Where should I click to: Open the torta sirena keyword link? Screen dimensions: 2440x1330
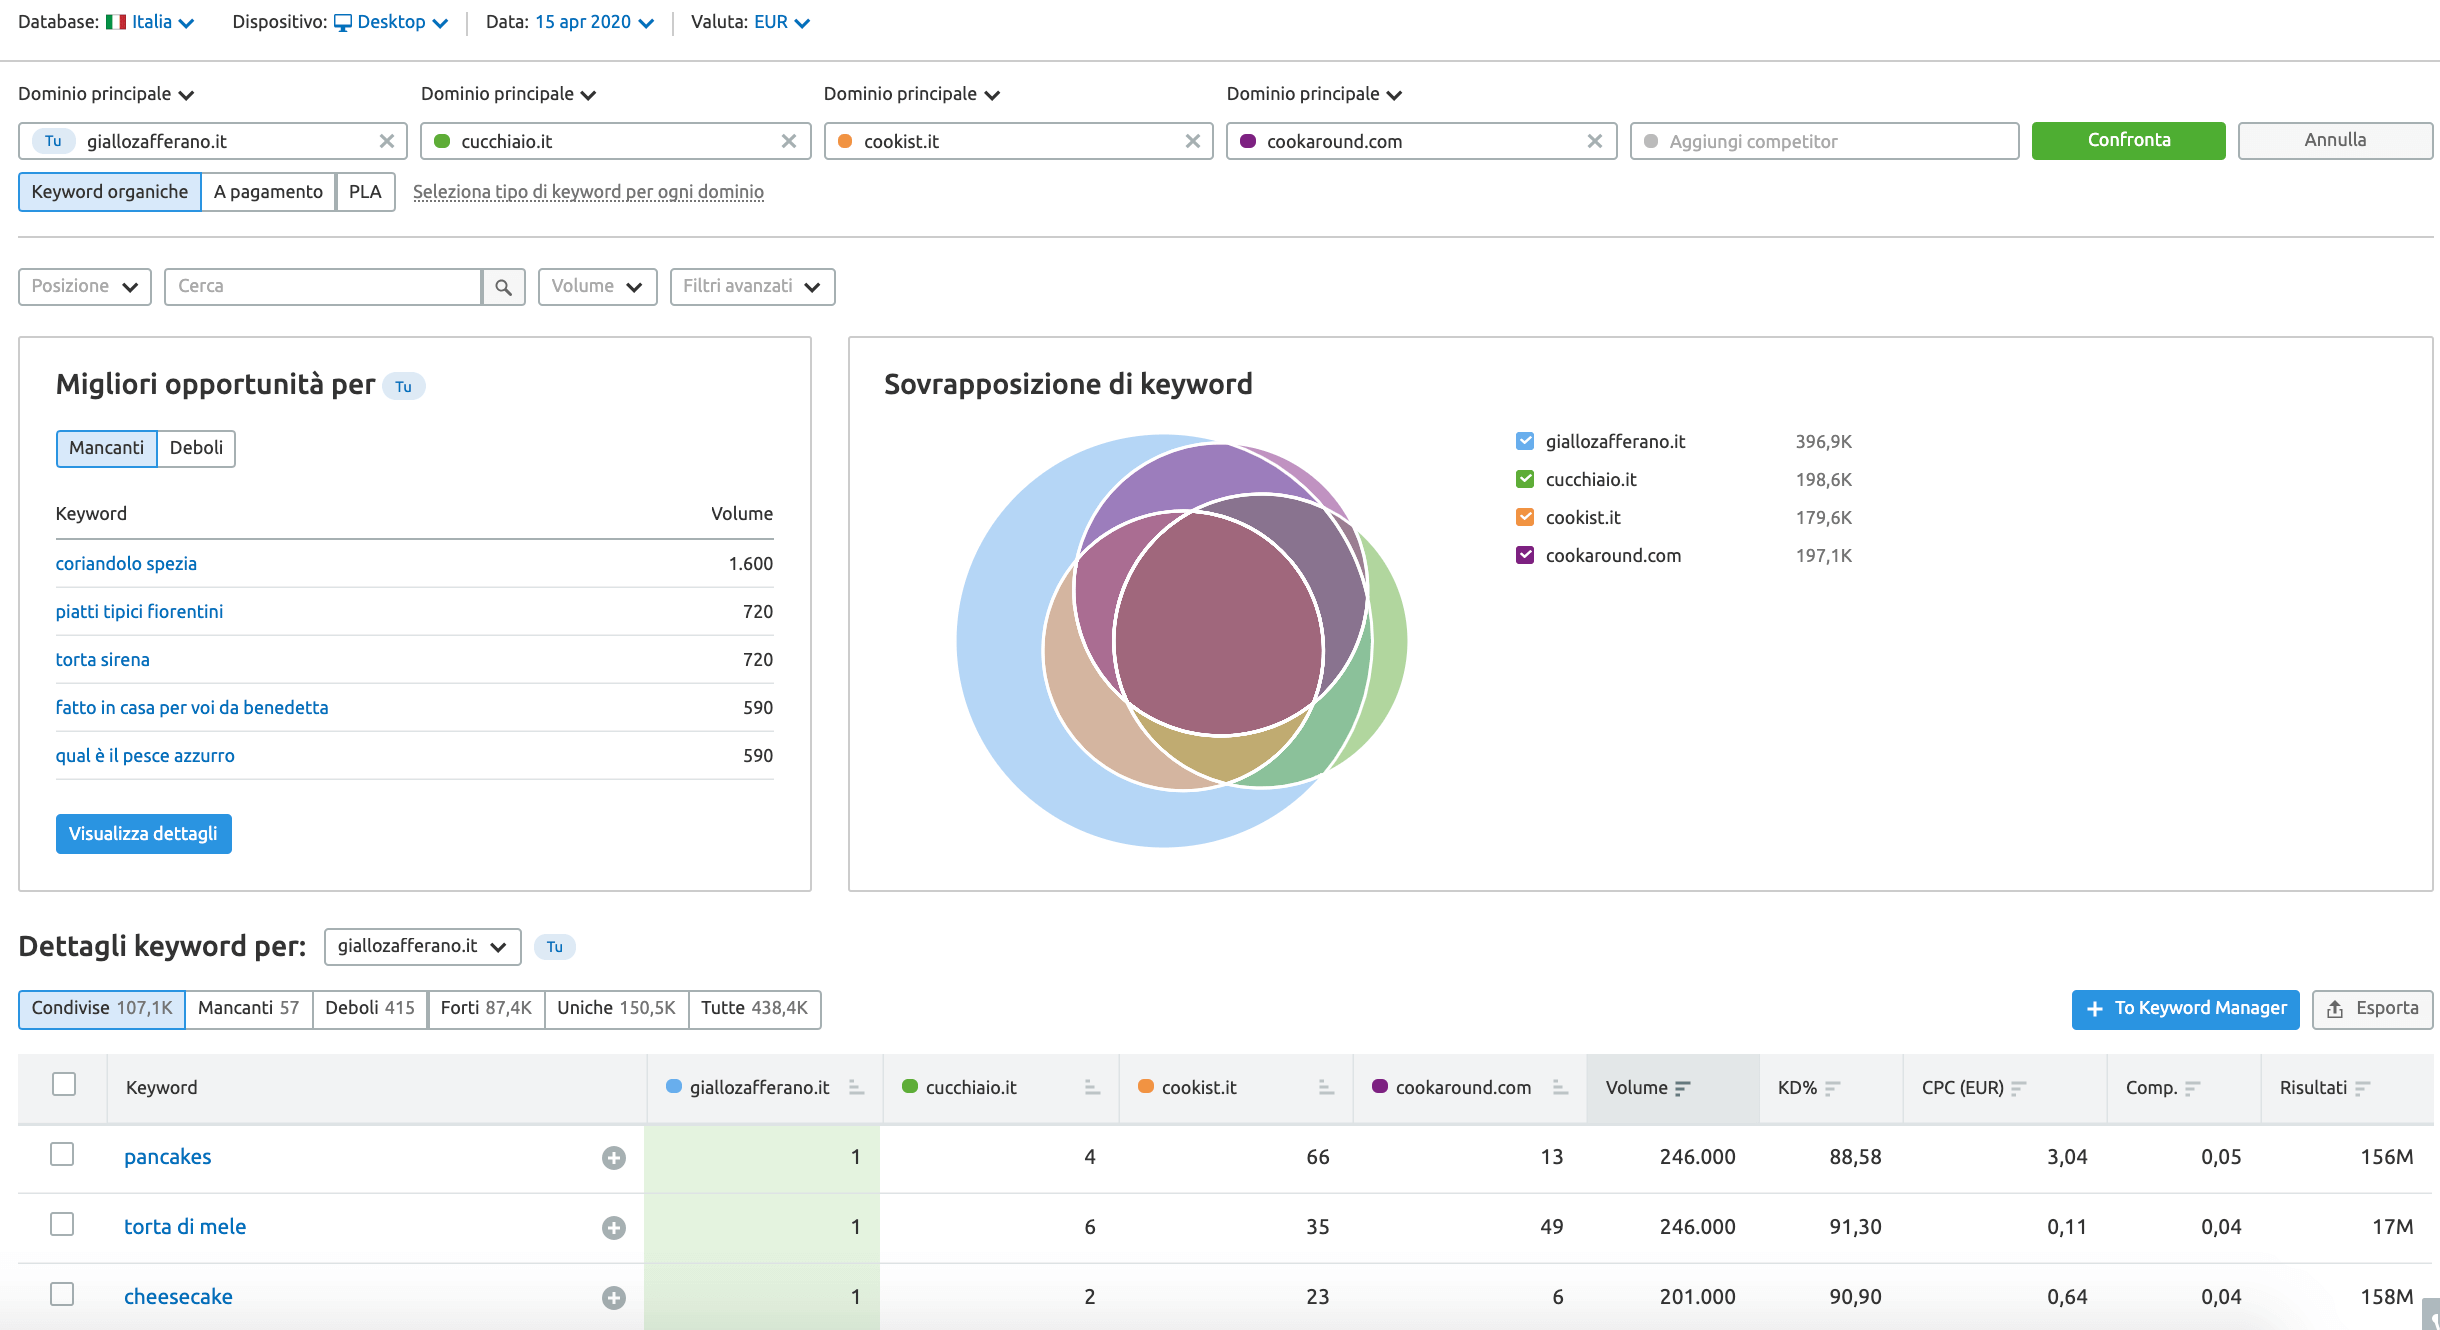click(103, 660)
